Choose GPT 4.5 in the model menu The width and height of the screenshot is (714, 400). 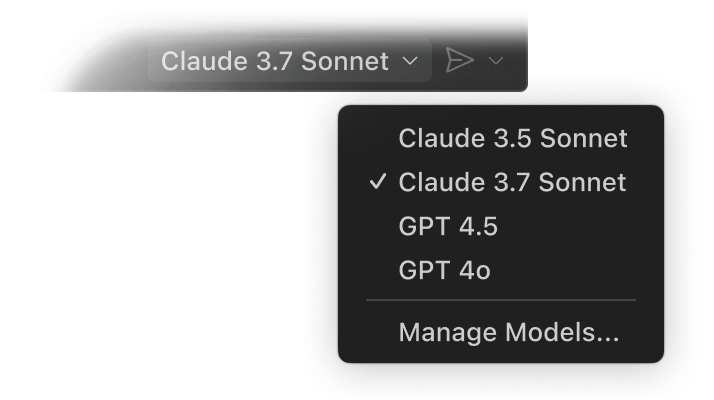(448, 226)
